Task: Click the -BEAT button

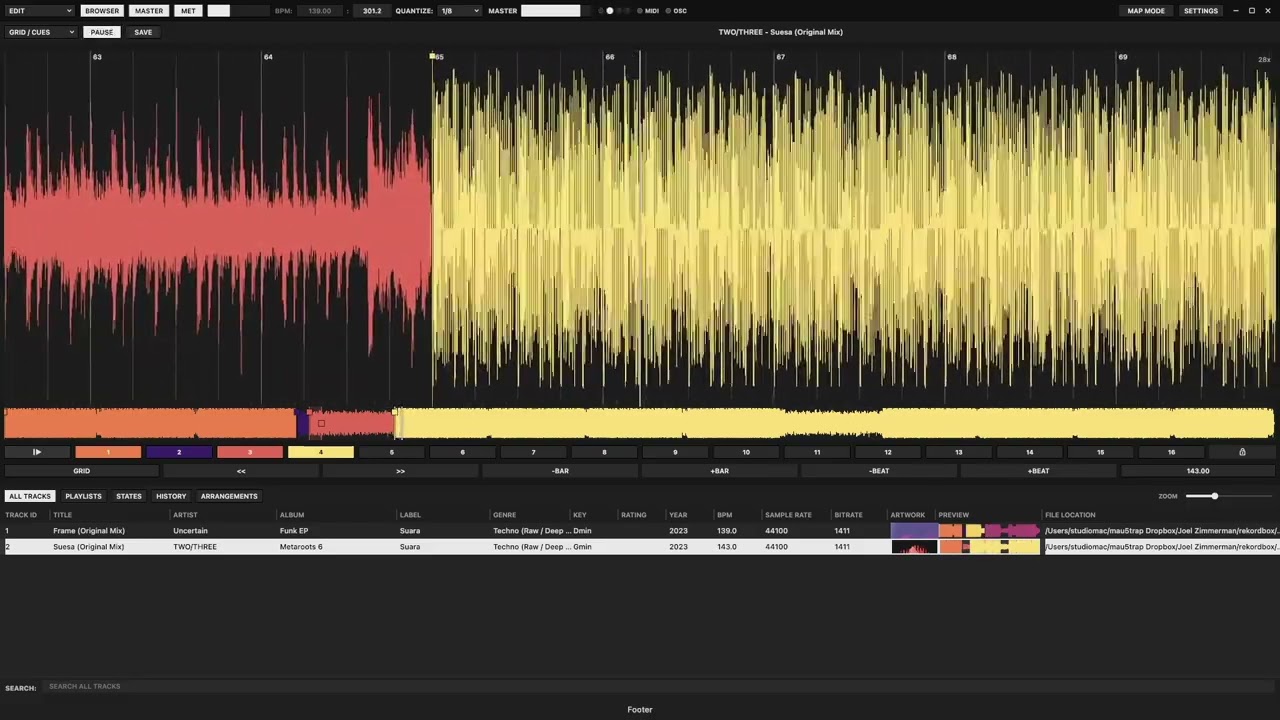Action: 879,471
